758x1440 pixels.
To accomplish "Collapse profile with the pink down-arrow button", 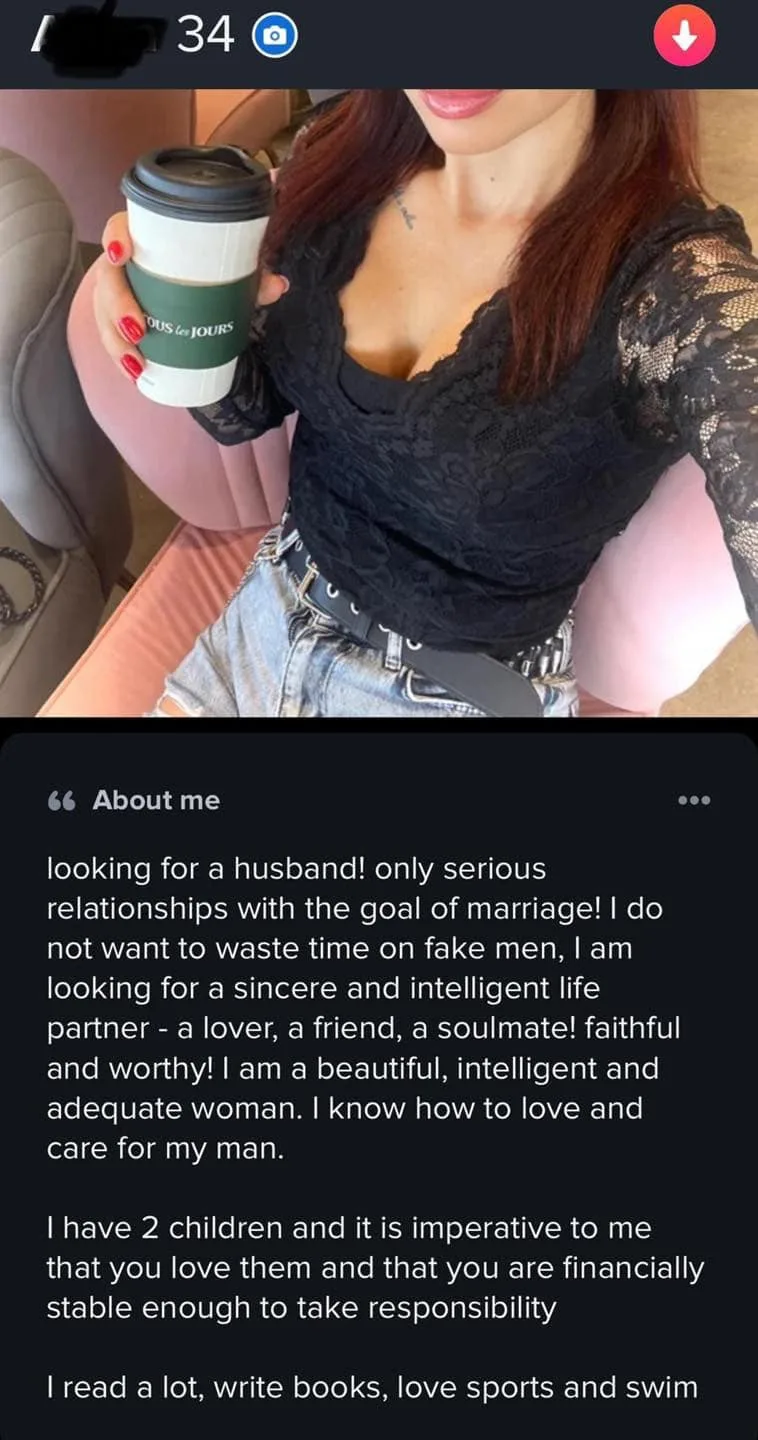I will pyautogui.click(x=684, y=37).
